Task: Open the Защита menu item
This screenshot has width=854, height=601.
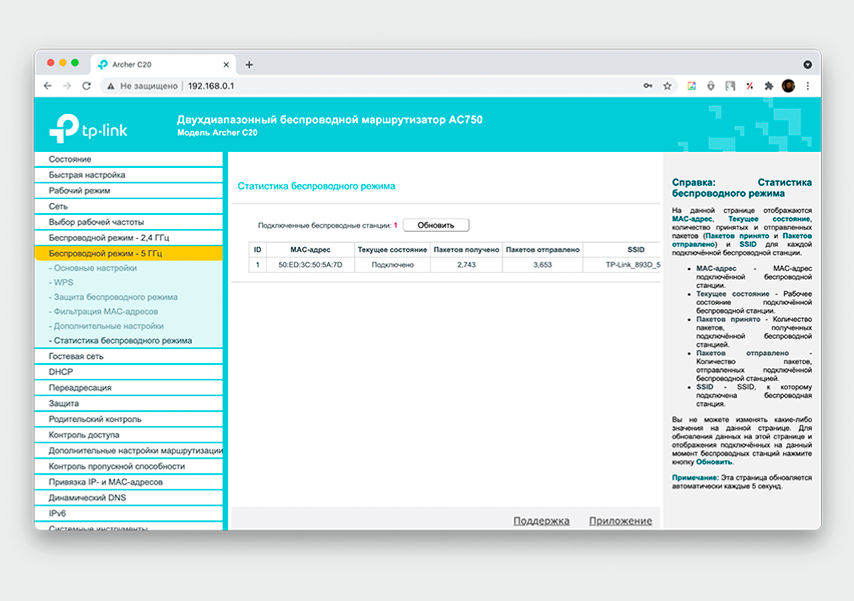Action: (129, 404)
